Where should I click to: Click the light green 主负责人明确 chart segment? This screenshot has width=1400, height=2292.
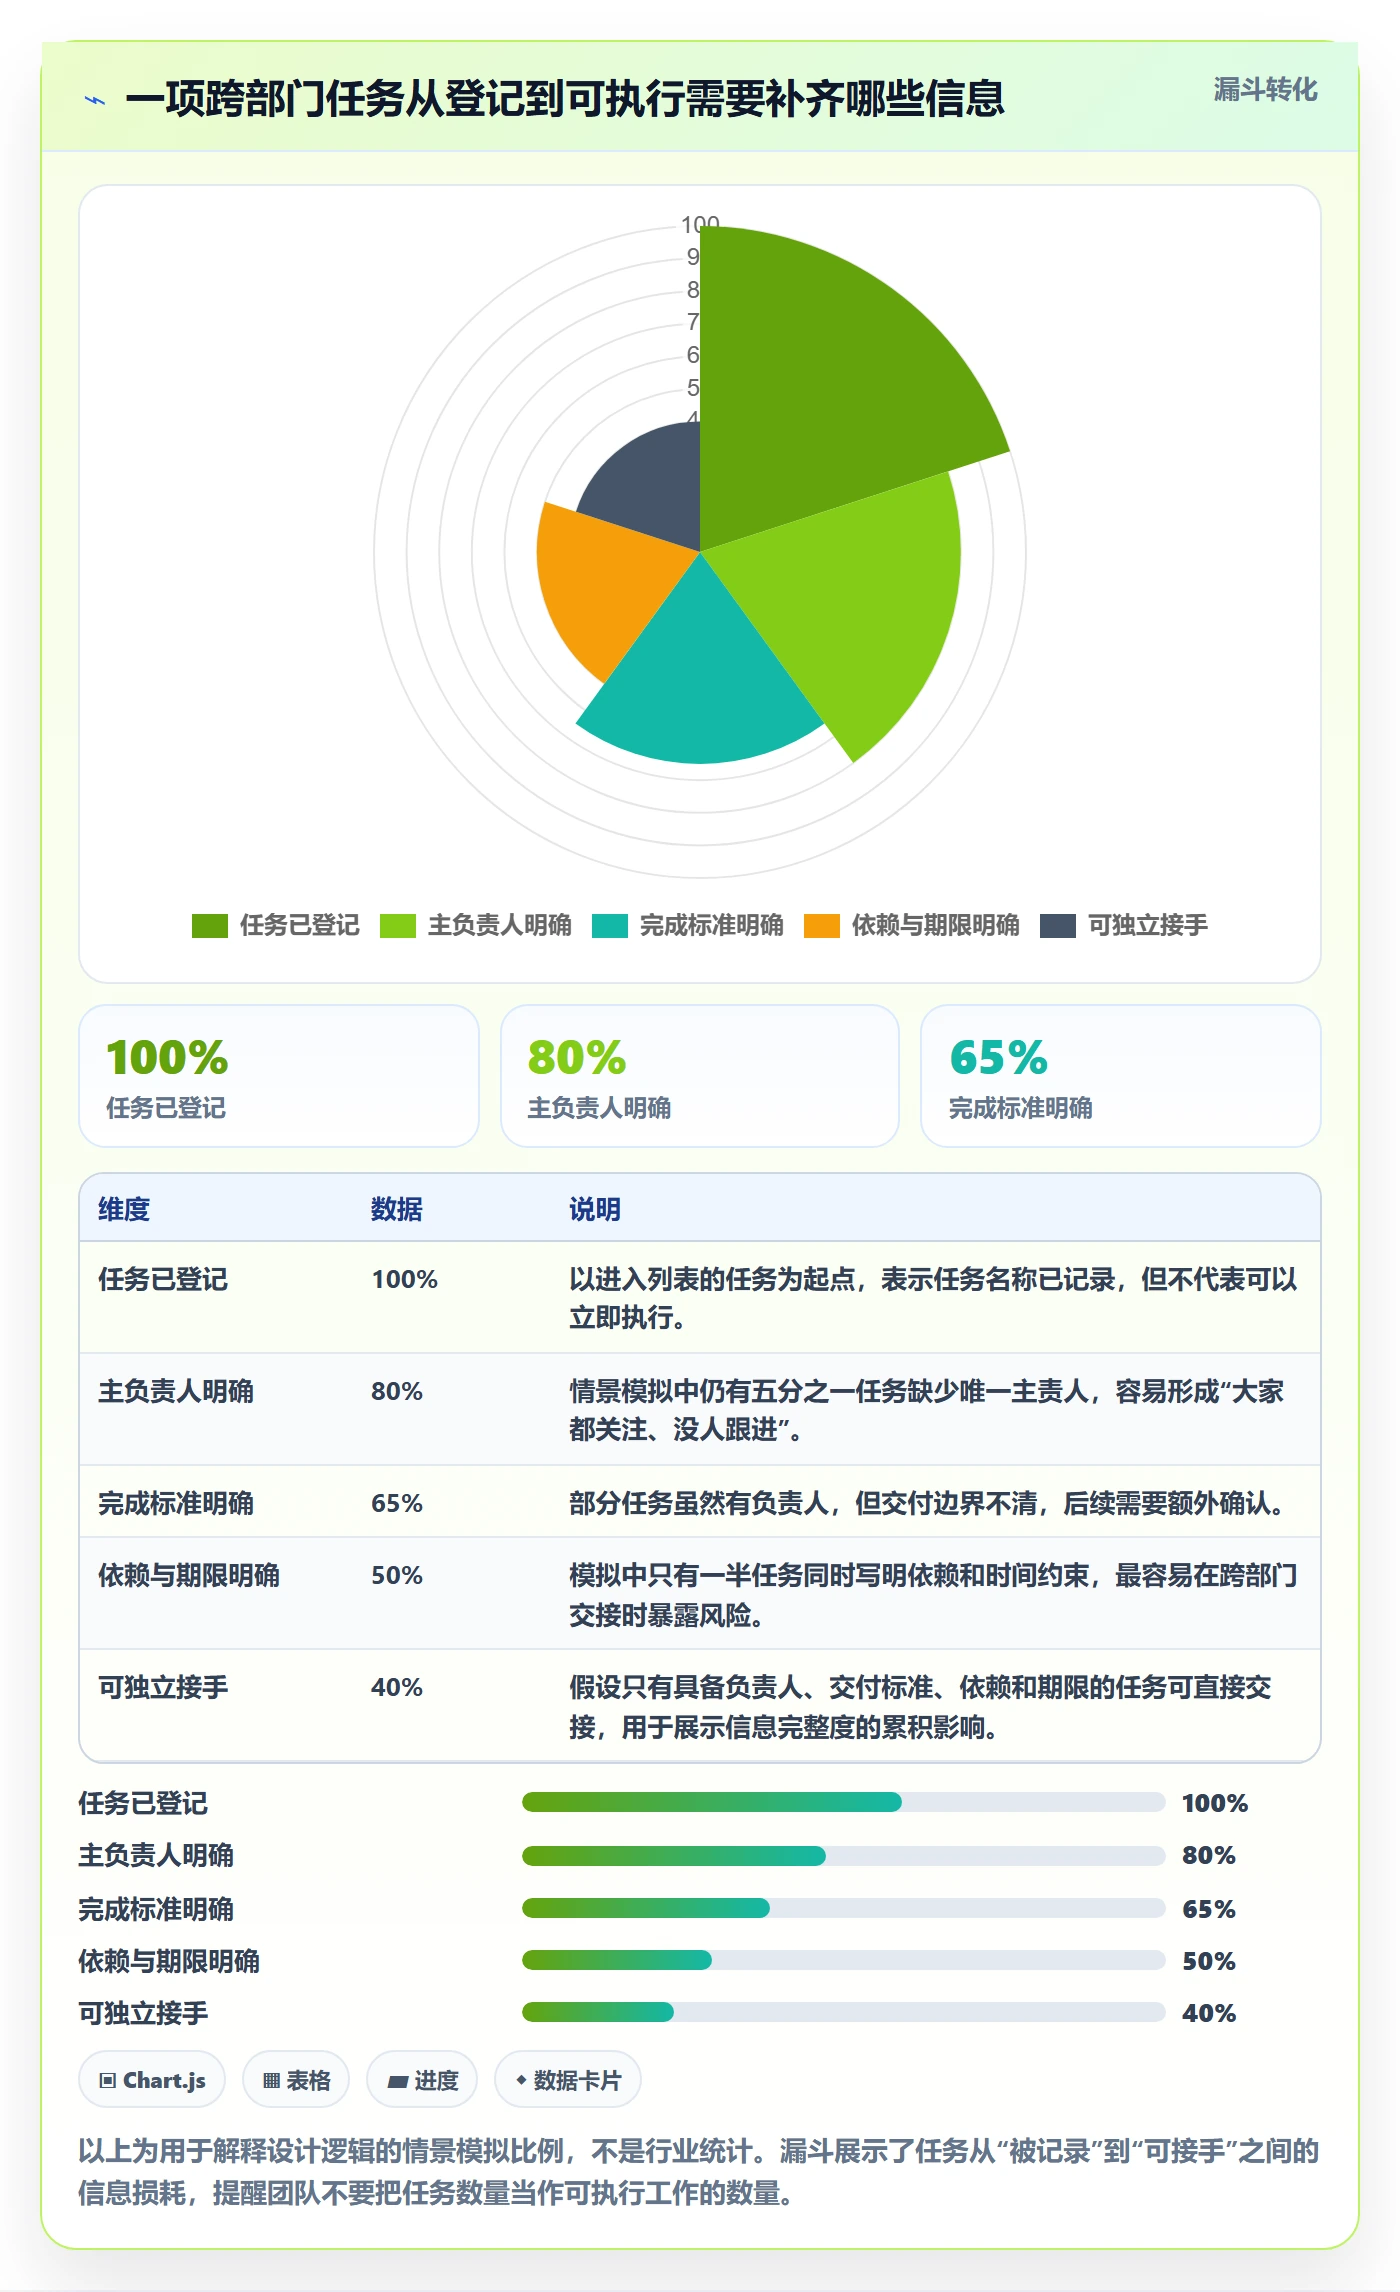coord(850,600)
